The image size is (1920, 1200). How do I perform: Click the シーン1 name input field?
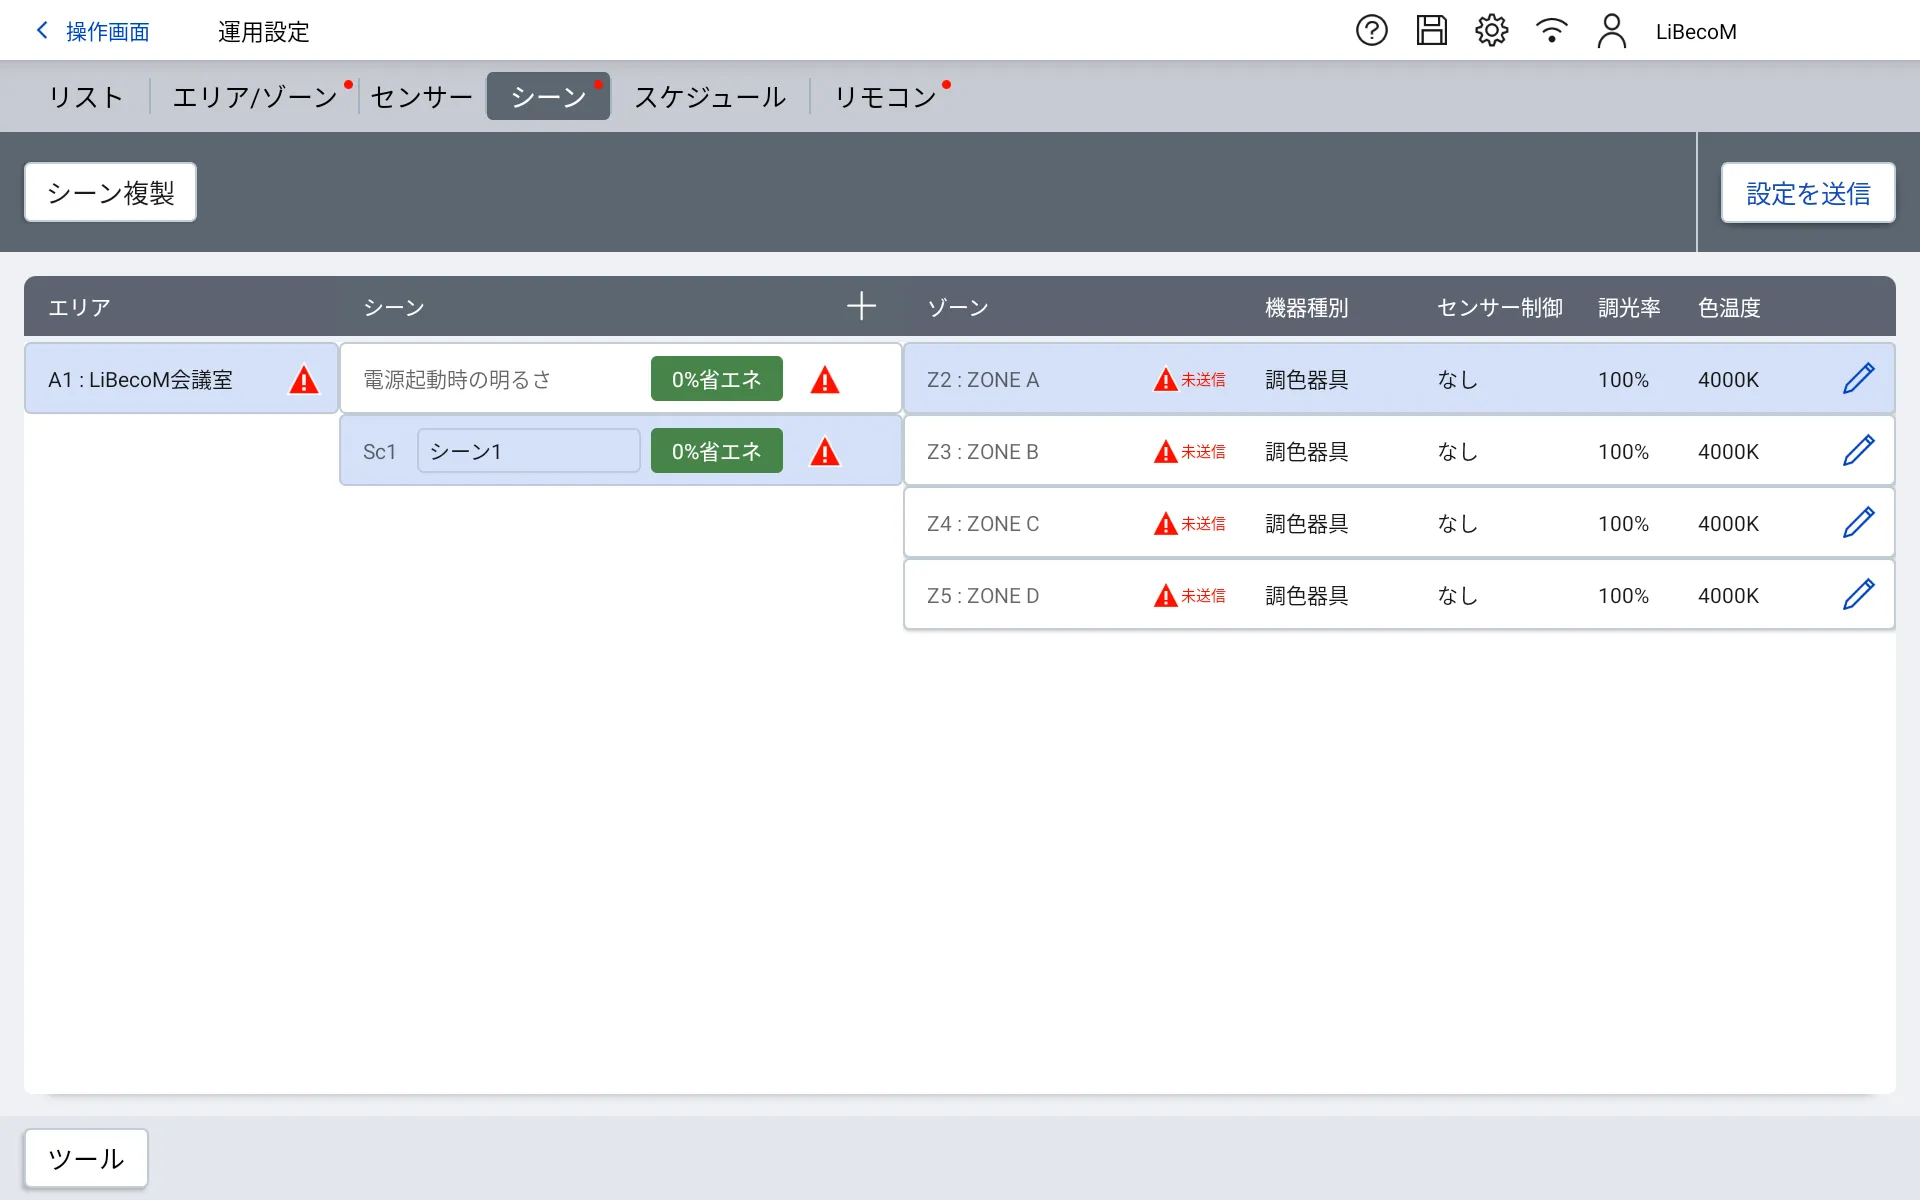tap(528, 451)
